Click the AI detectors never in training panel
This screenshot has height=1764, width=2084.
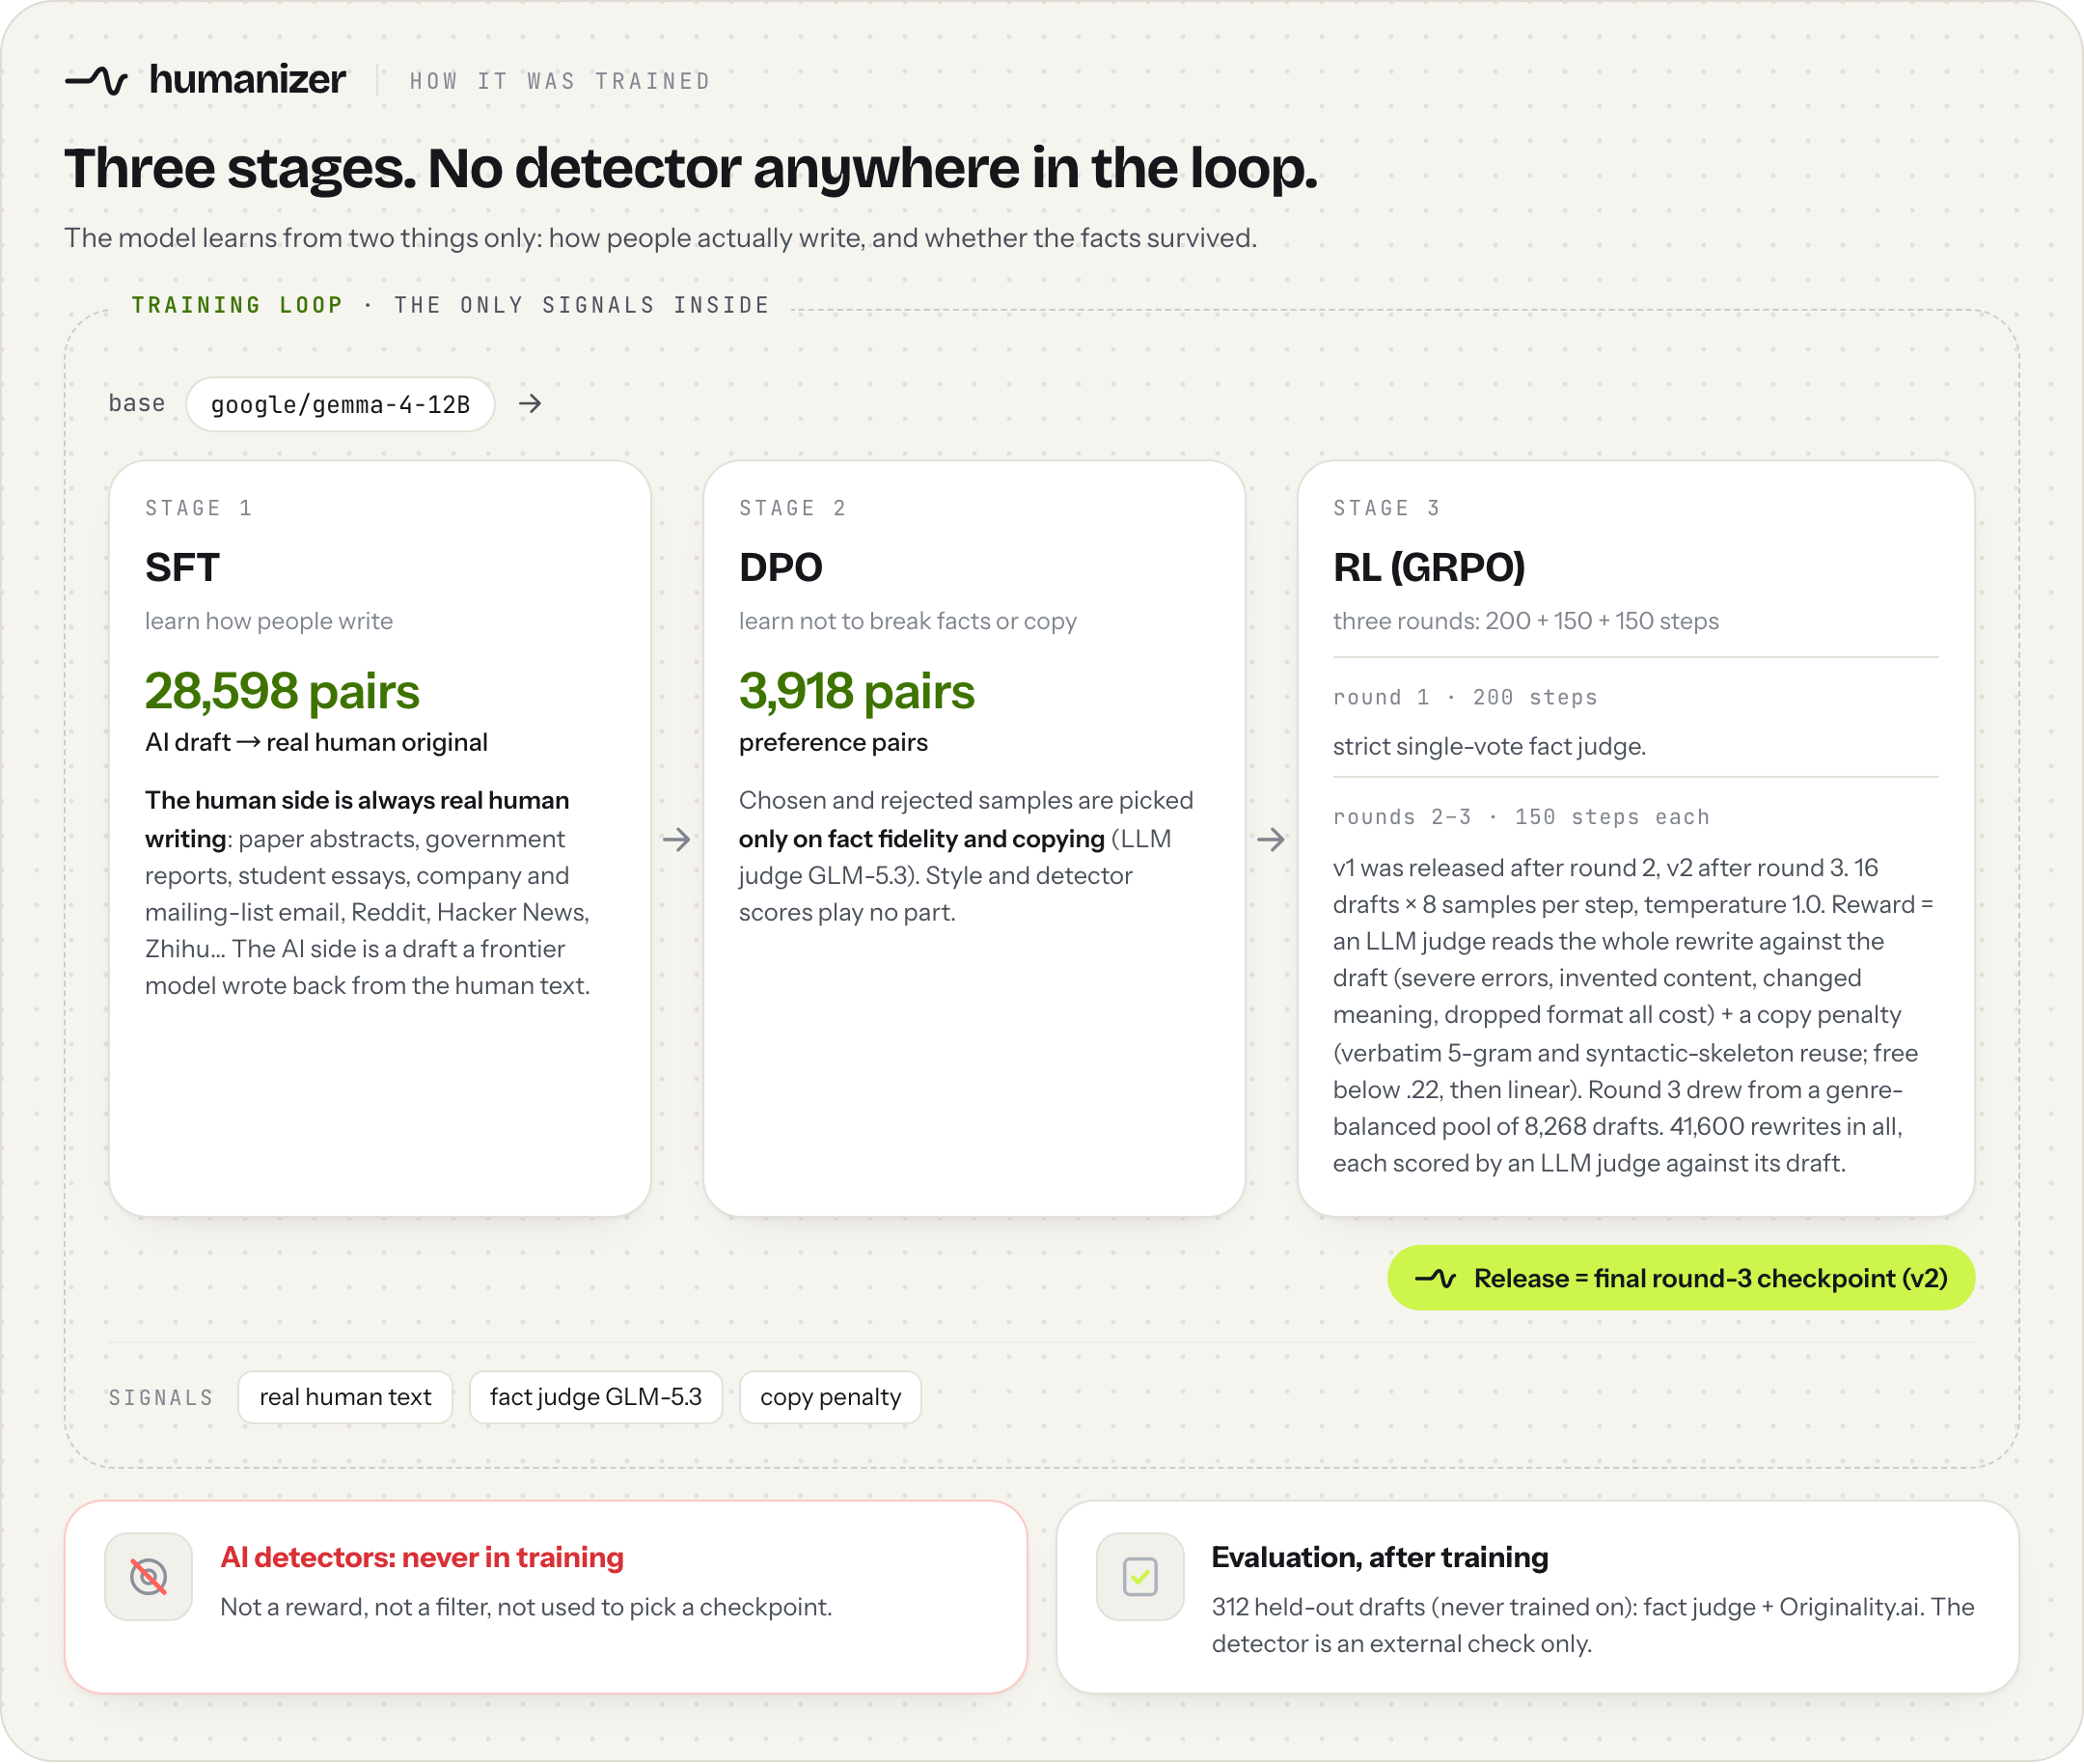(x=546, y=1597)
